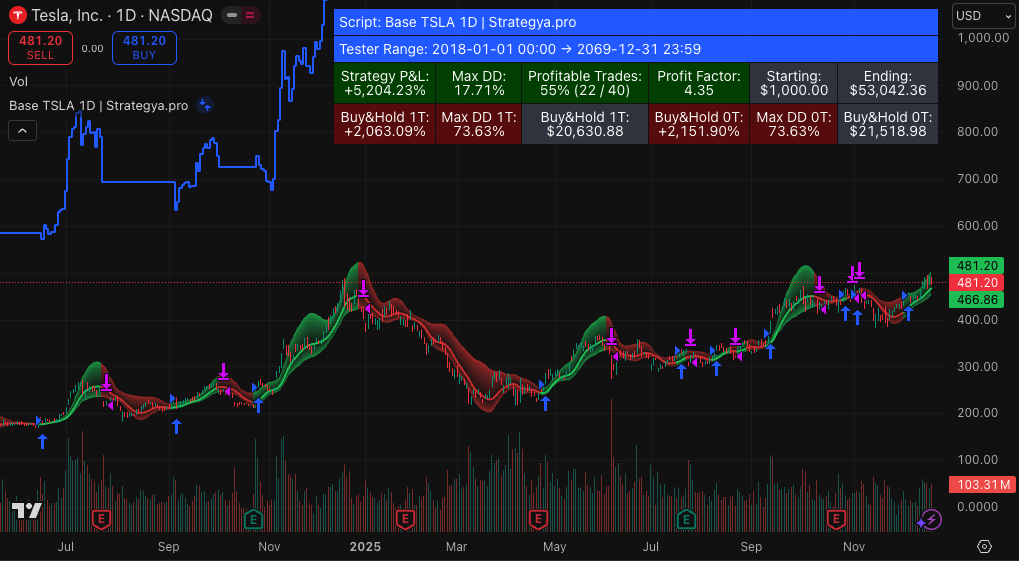The width and height of the screenshot is (1019, 561).
Task: Click the 2025 label on the time axis
Action: tap(365, 546)
